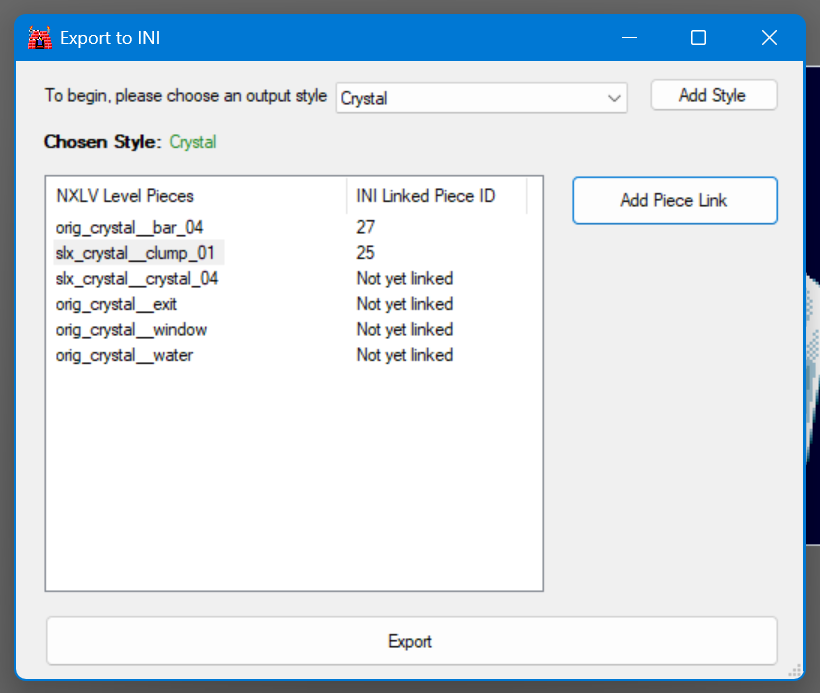Select the slx_crystal__crystal_04 piece
This screenshot has width=820, height=693.
(x=137, y=278)
